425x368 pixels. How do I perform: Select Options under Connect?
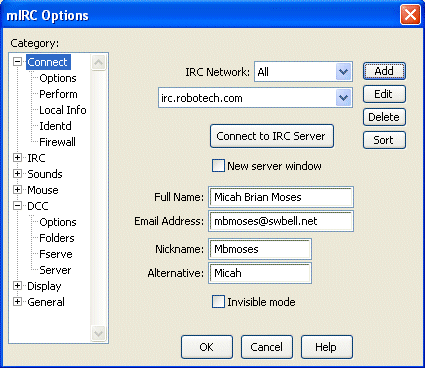pos(58,78)
